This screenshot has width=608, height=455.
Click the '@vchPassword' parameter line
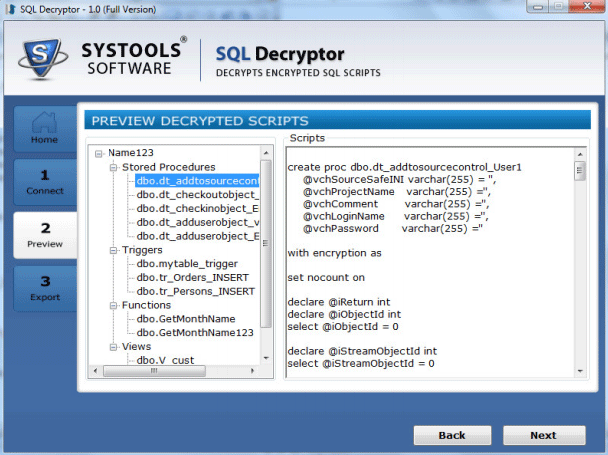tap(393, 228)
